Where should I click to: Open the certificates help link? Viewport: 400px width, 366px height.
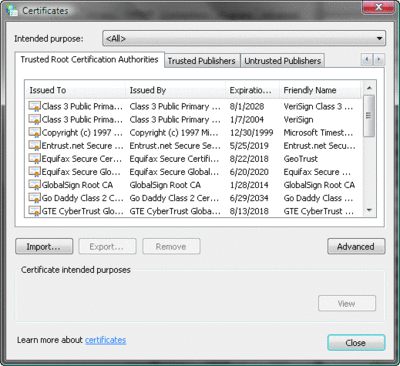105,340
